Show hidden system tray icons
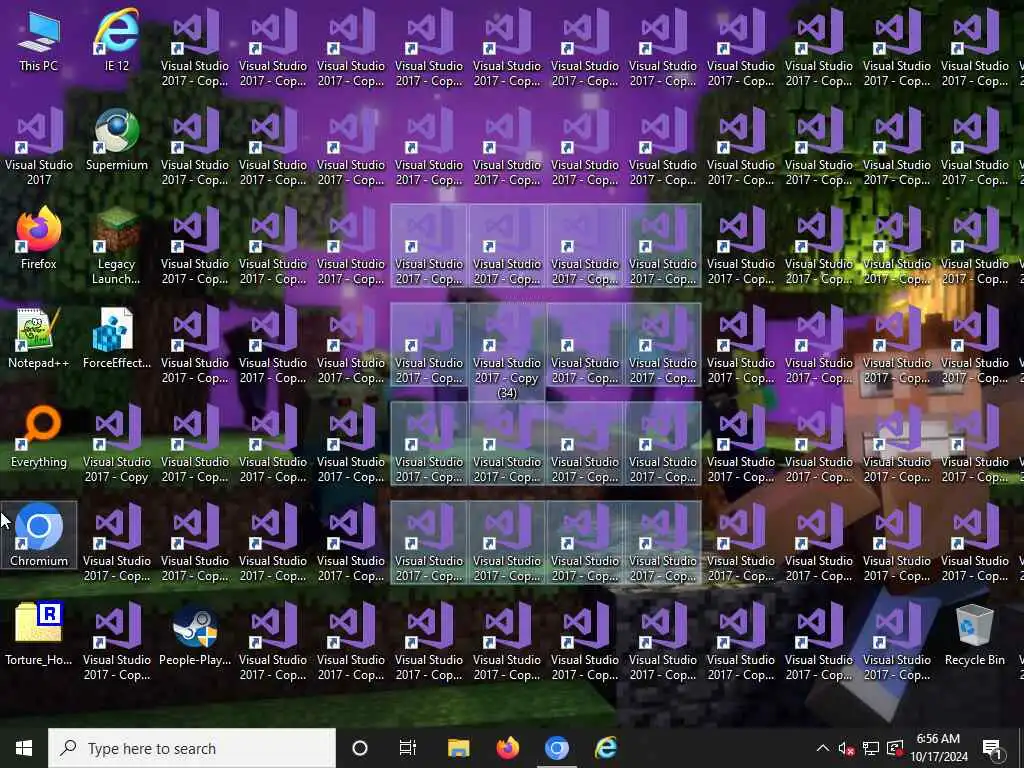1024x768 pixels. pyautogui.click(x=823, y=748)
